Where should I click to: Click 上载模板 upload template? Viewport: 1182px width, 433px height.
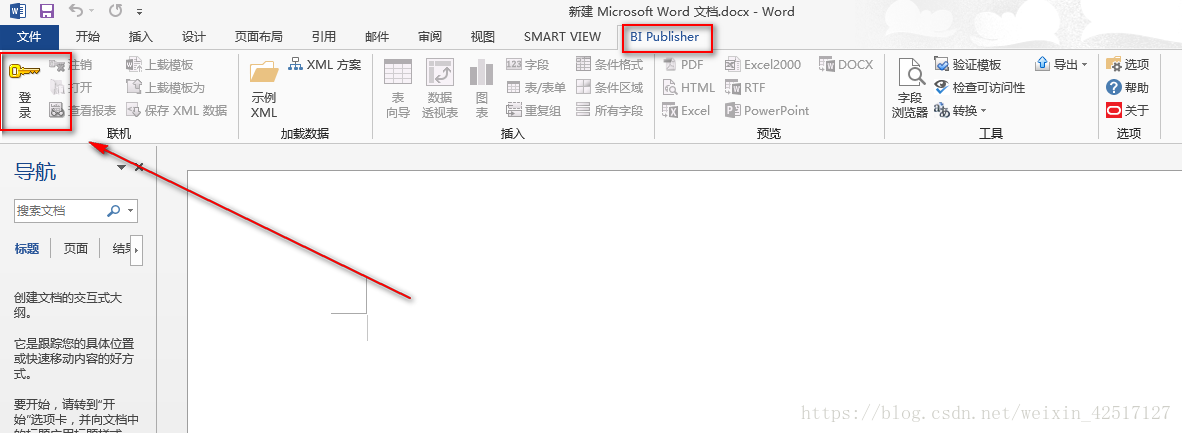coord(159,65)
